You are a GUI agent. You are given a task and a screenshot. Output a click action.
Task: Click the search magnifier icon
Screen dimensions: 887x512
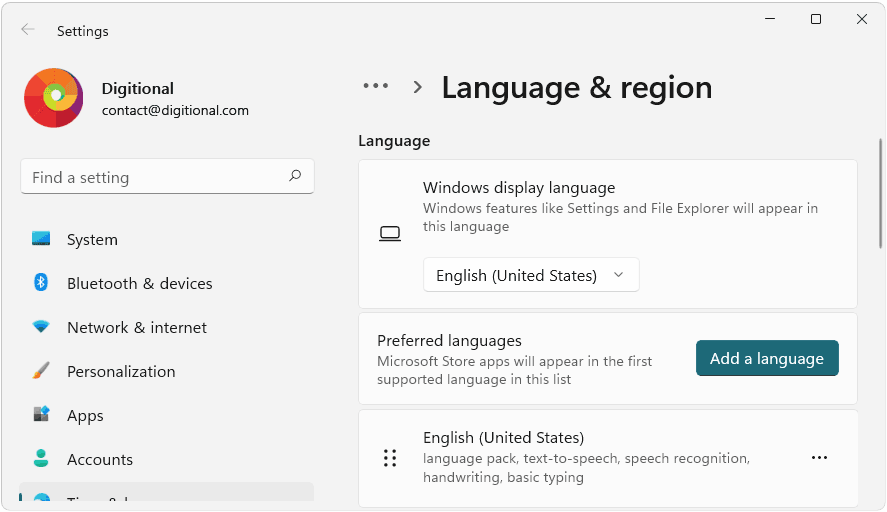pos(295,176)
